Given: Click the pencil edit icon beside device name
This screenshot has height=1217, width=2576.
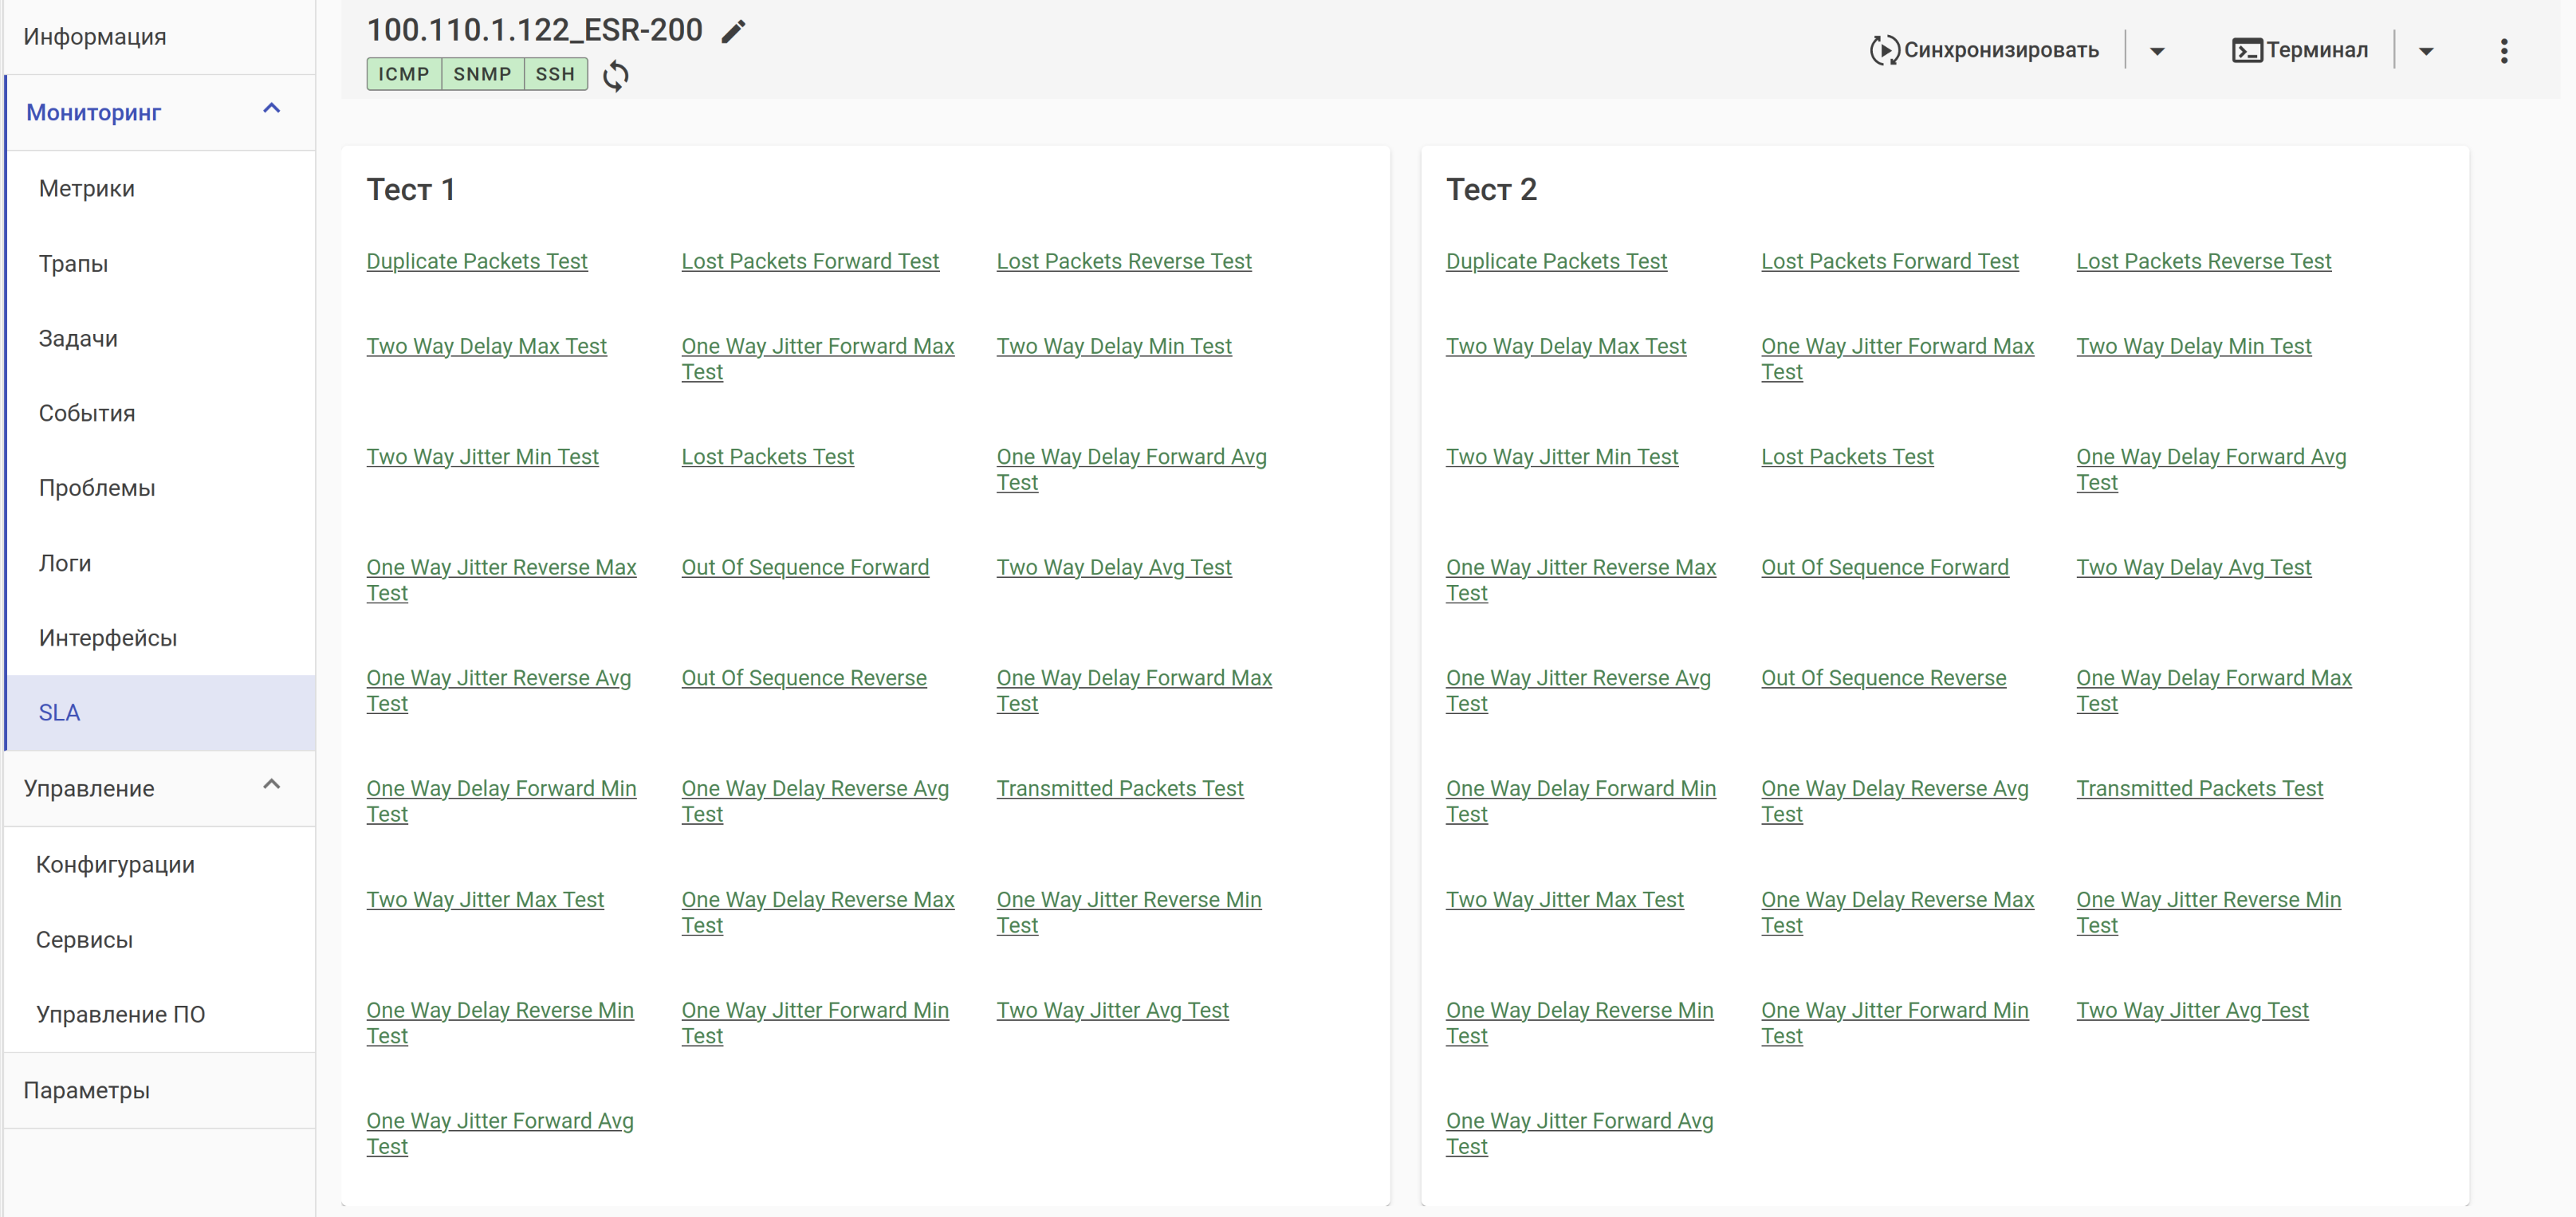Looking at the screenshot, I should [x=733, y=32].
